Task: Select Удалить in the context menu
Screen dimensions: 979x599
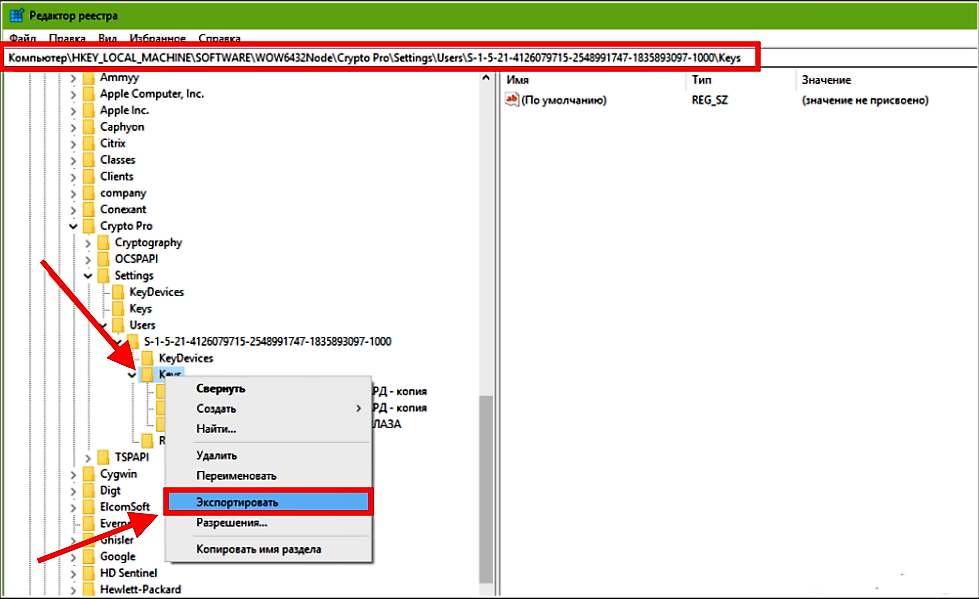Action: [217, 456]
